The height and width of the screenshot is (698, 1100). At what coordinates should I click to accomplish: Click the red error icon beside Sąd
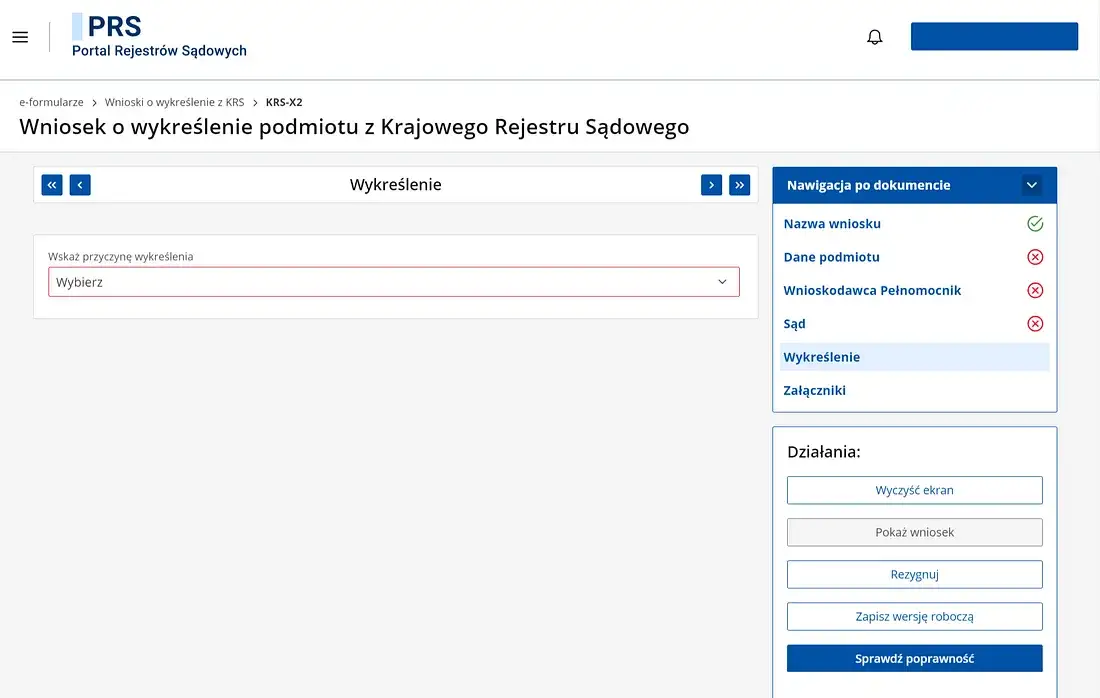1034,323
